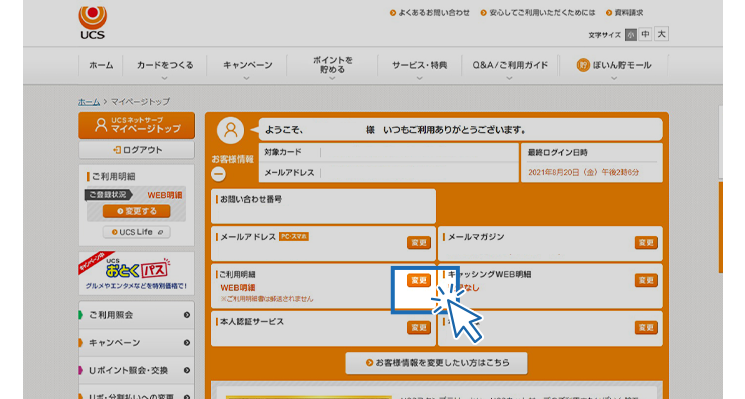The height and width of the screenshot is (399, 745).
Task: Expand chevron under カードをつくる
Action: (x=164, y=78)
